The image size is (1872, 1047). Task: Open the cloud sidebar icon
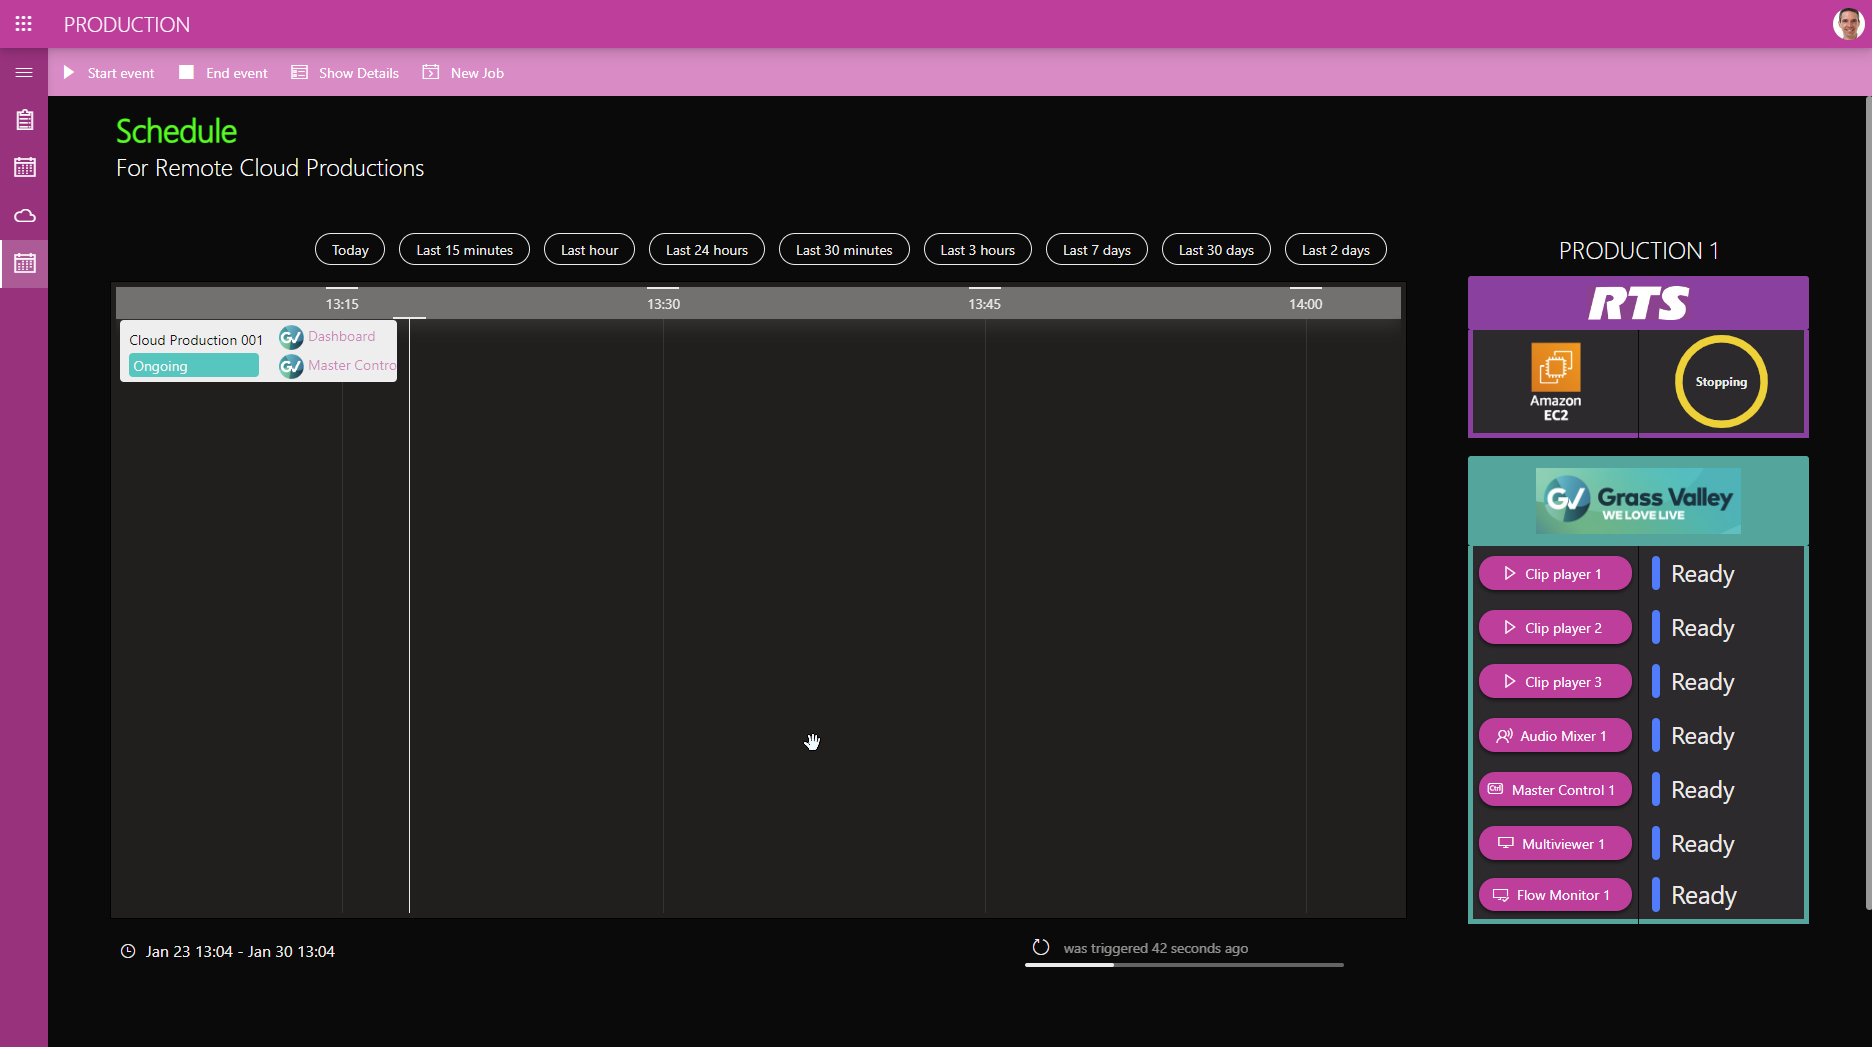point(25,216)
